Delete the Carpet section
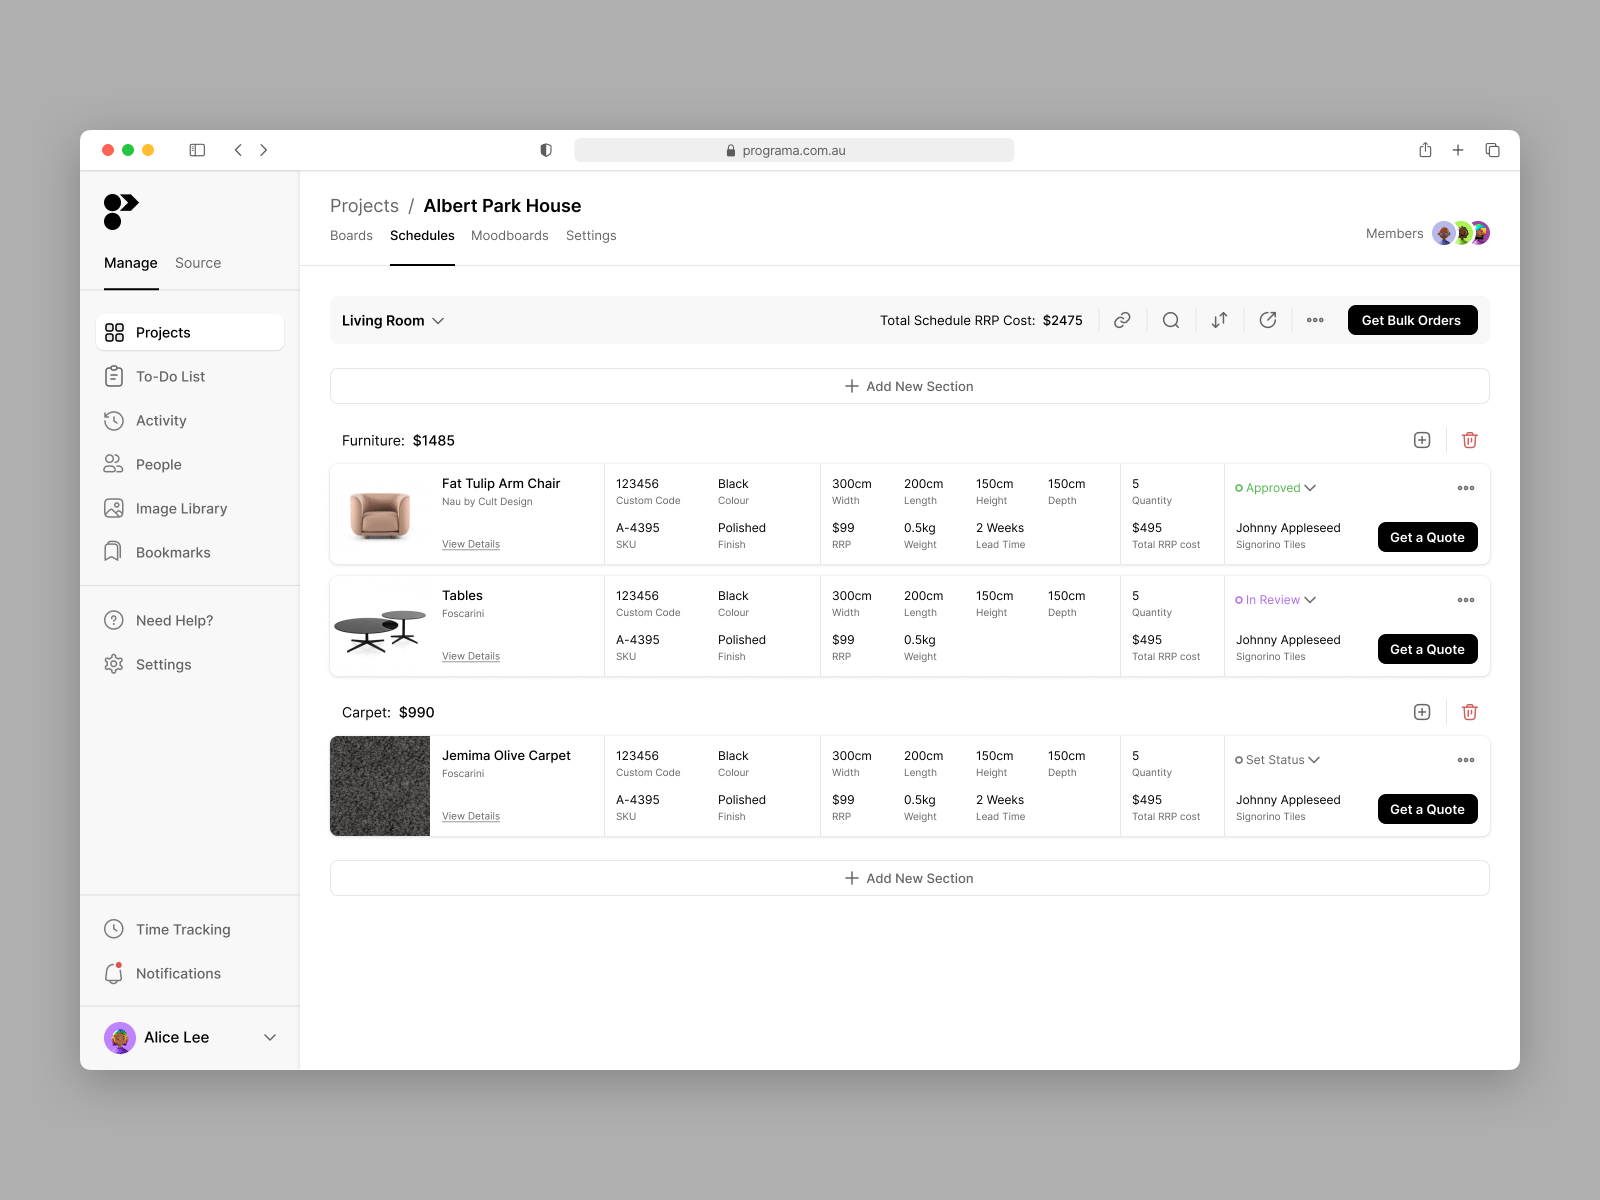This screenshot has width=1600, height=1200. 1470,712
